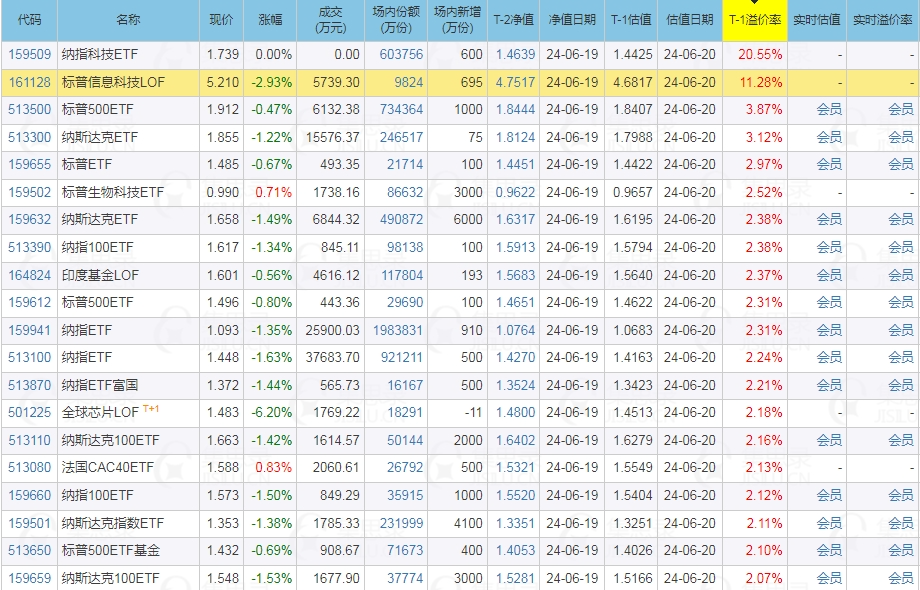Image resolution: width=920 pixels, height=590 pixels.
Task: Sort by T-2净值 column header
Action: pyautogui.click(x=513, y=20)
